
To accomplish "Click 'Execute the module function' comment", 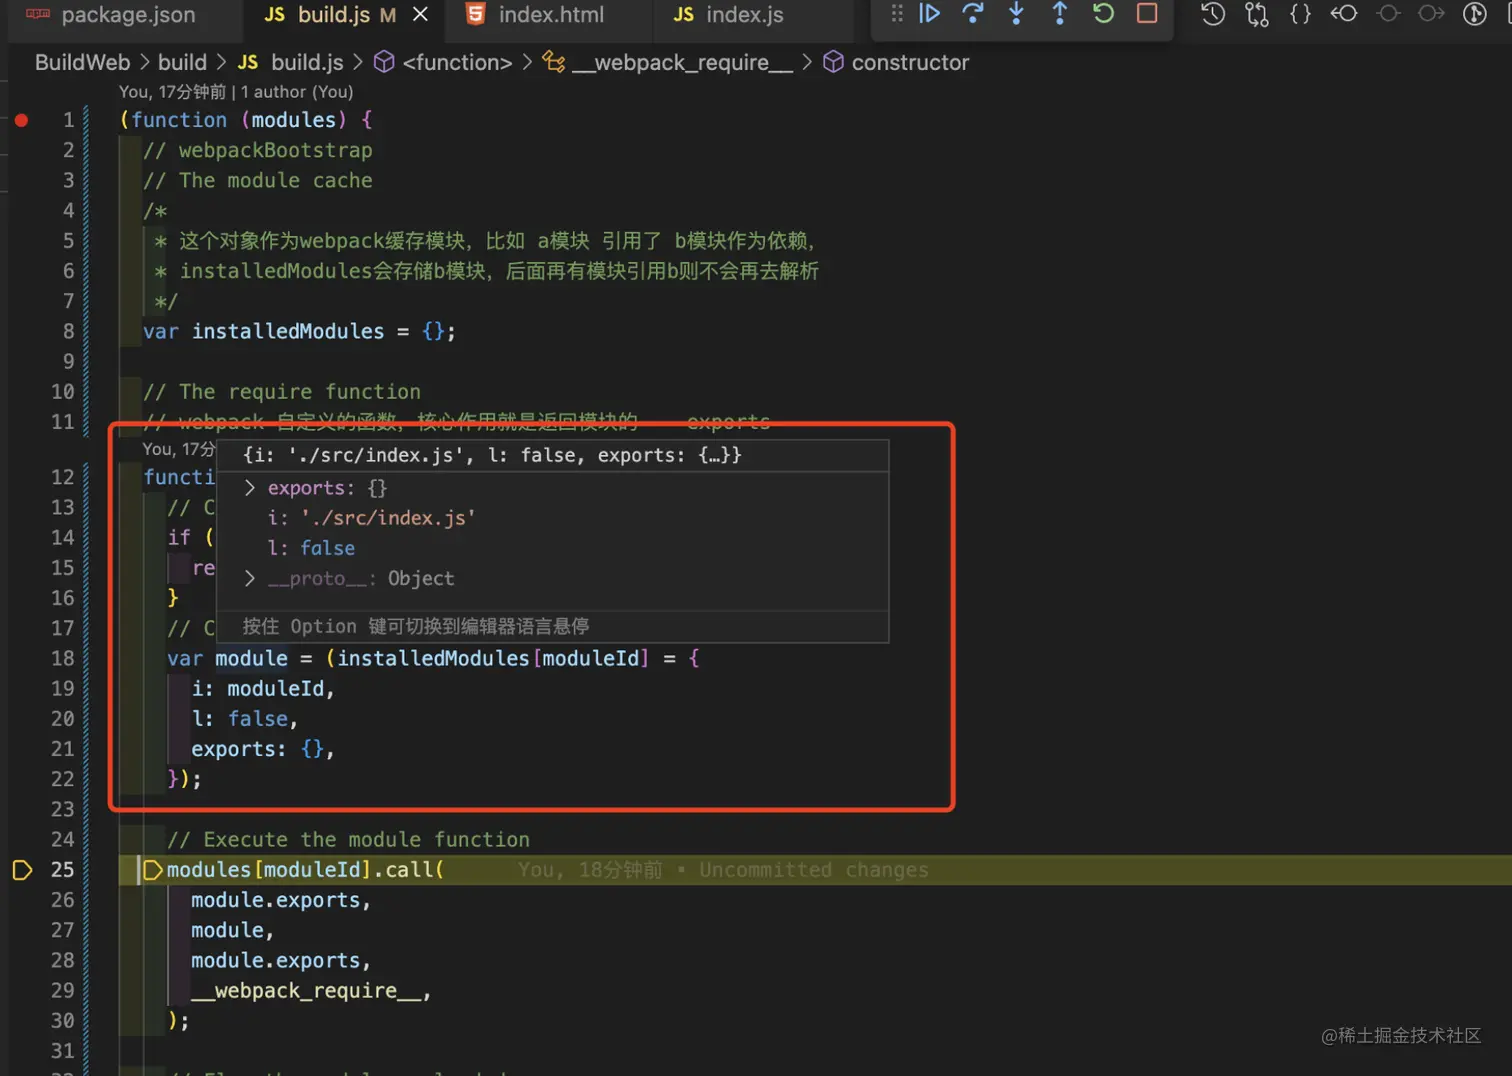I will pyautogui.click(x=348, y=839).
